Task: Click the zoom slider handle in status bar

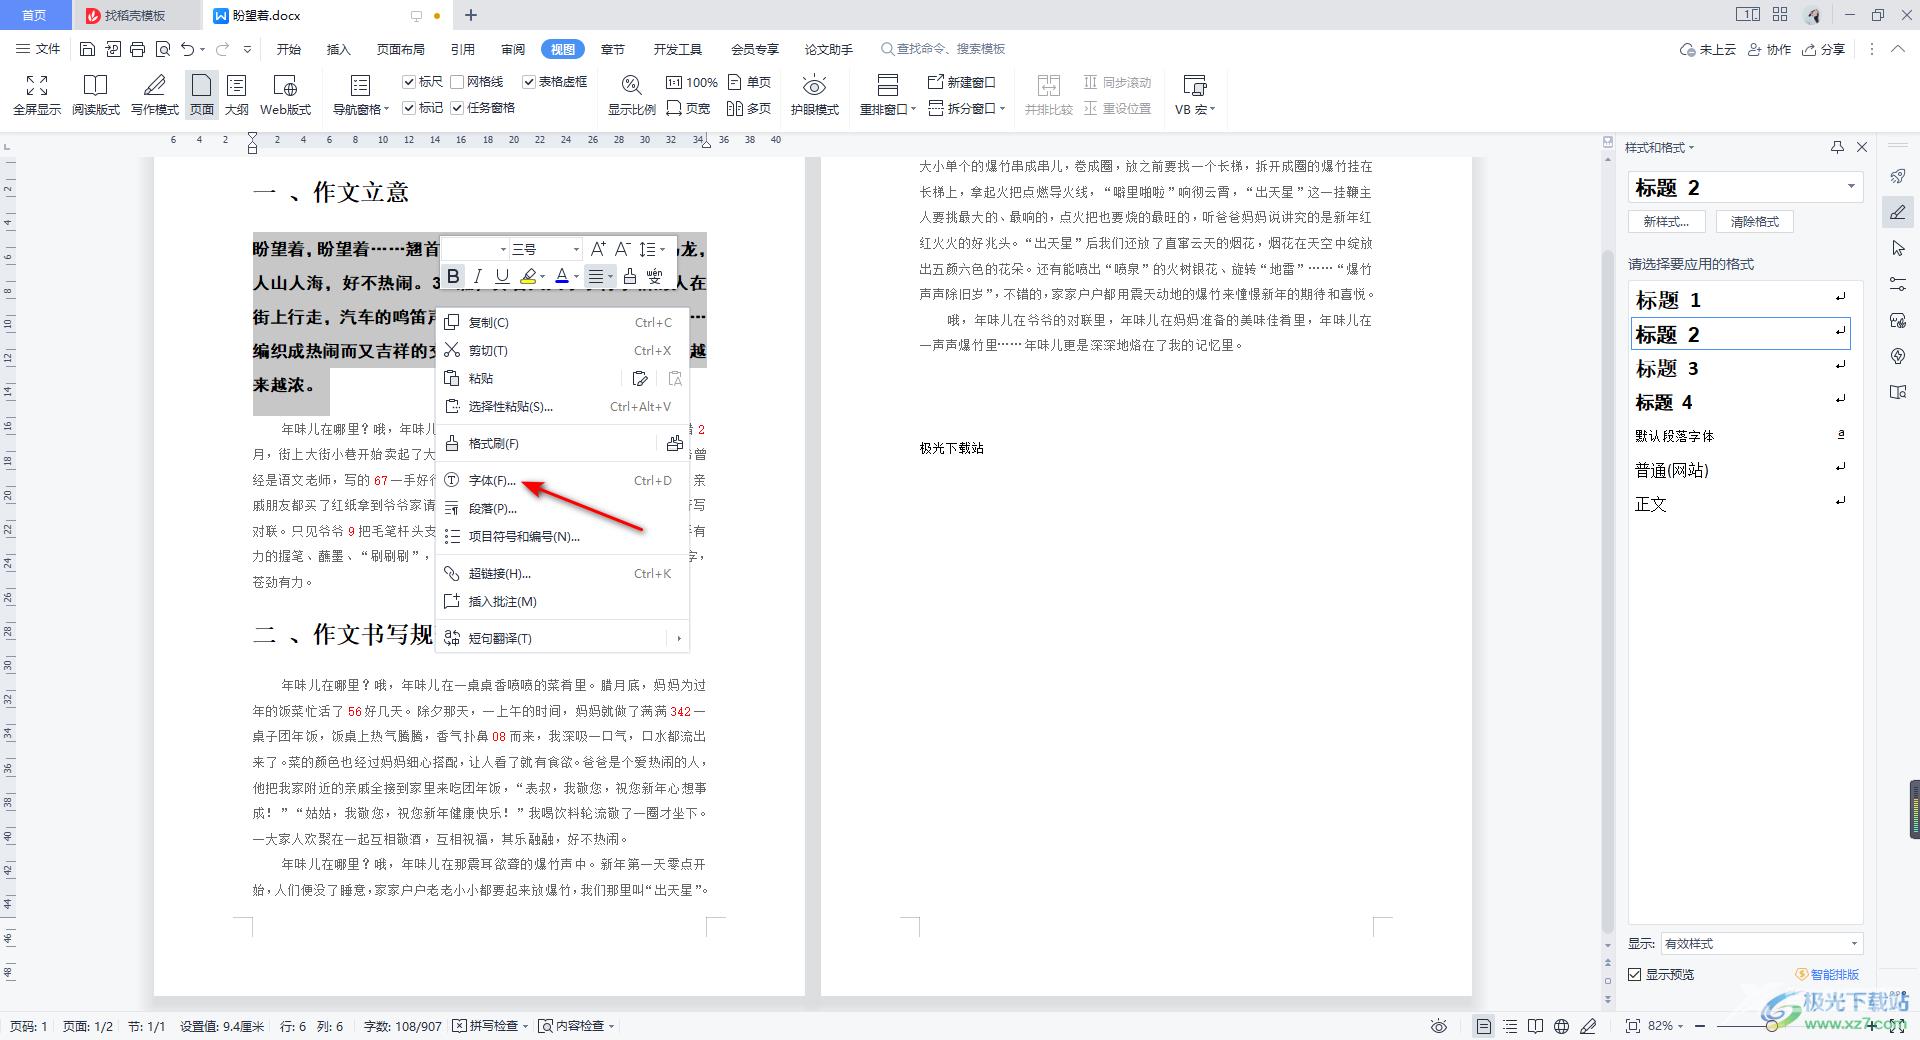Action: [x=1771, y=1026]
